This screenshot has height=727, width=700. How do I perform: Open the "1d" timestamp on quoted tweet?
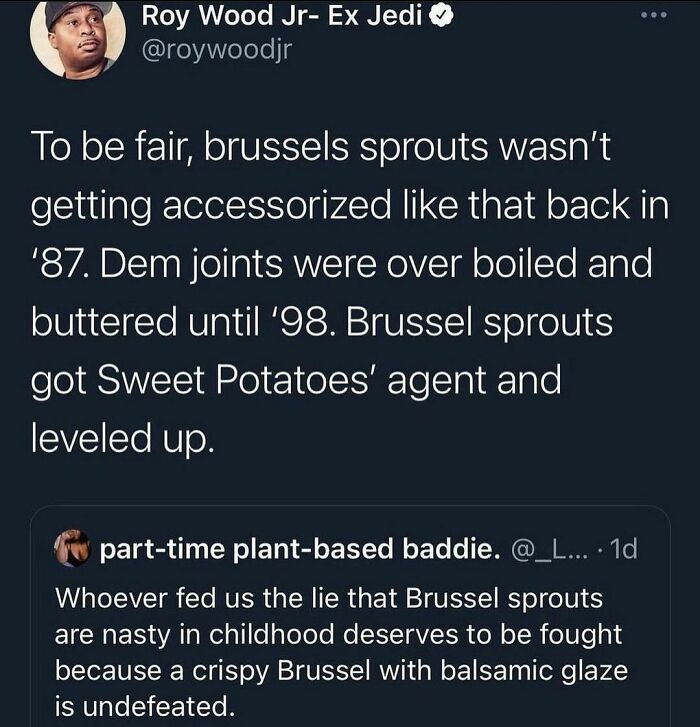point(624,548)
